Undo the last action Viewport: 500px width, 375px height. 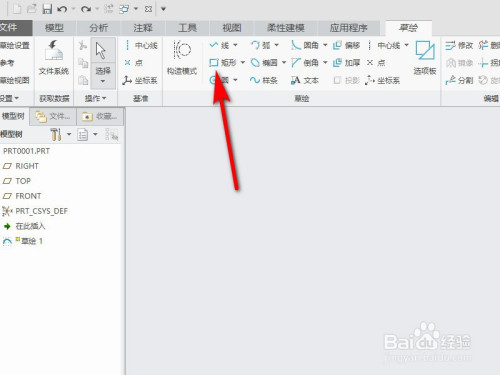pos(62,9)
